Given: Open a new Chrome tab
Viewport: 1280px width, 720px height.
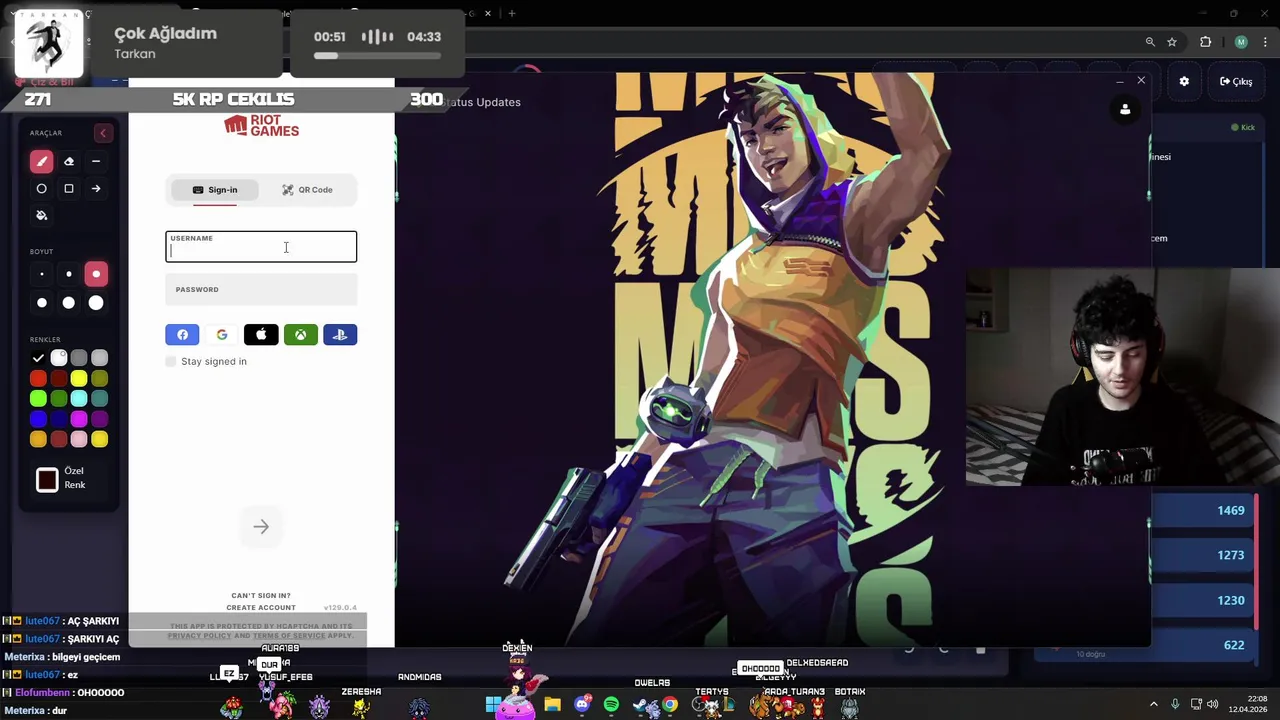Looking at the screenshot, I should click(x=512, y=13).
